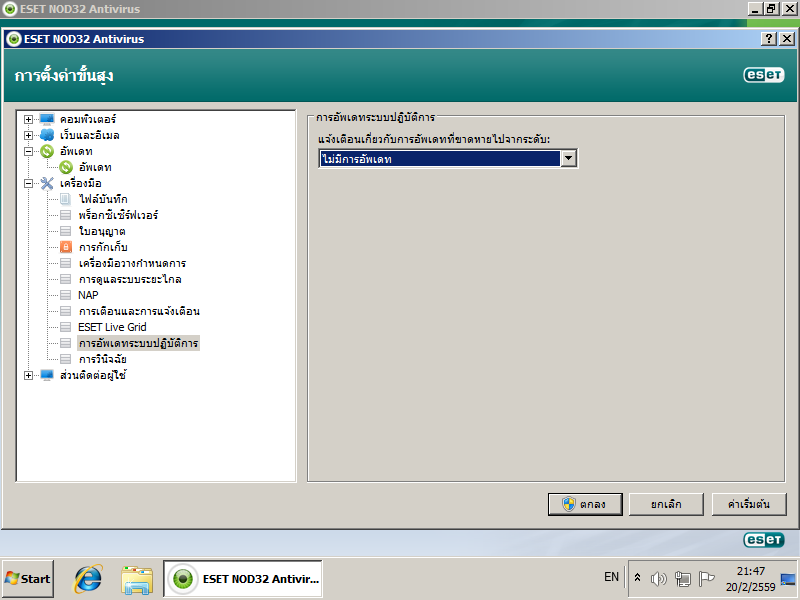Open the update level dropdown arrow

point(568,159)
